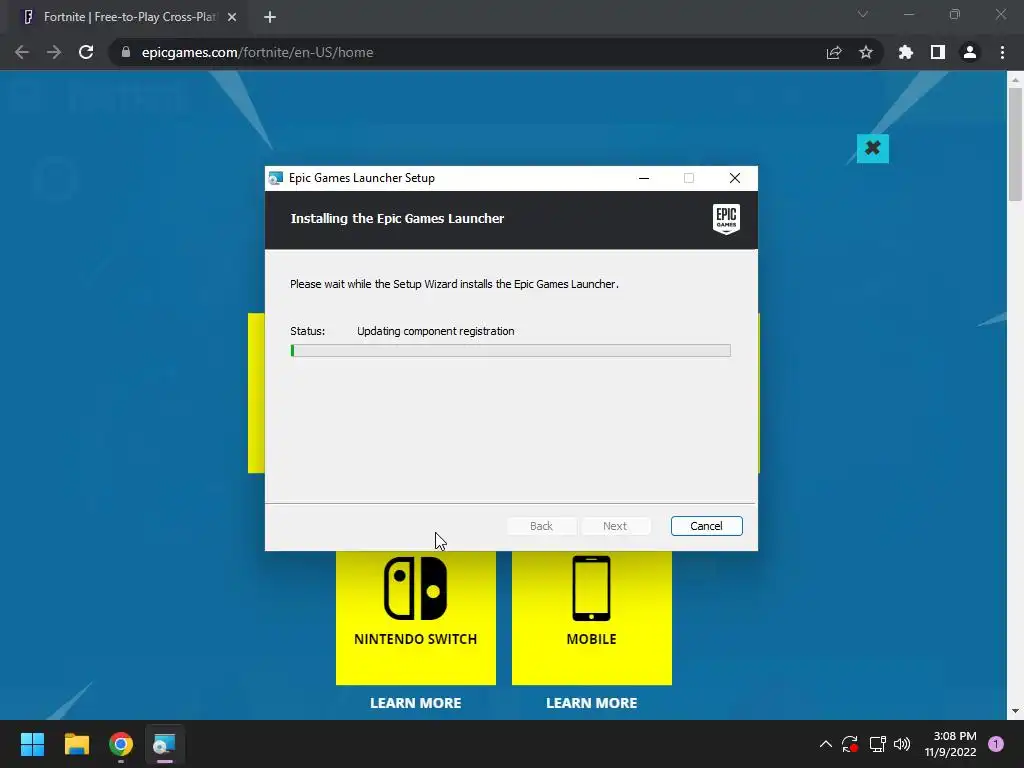Open a new Chrome tab
Image resolution: width=1024 pixels, height=768 pixels.
(270, 17)
